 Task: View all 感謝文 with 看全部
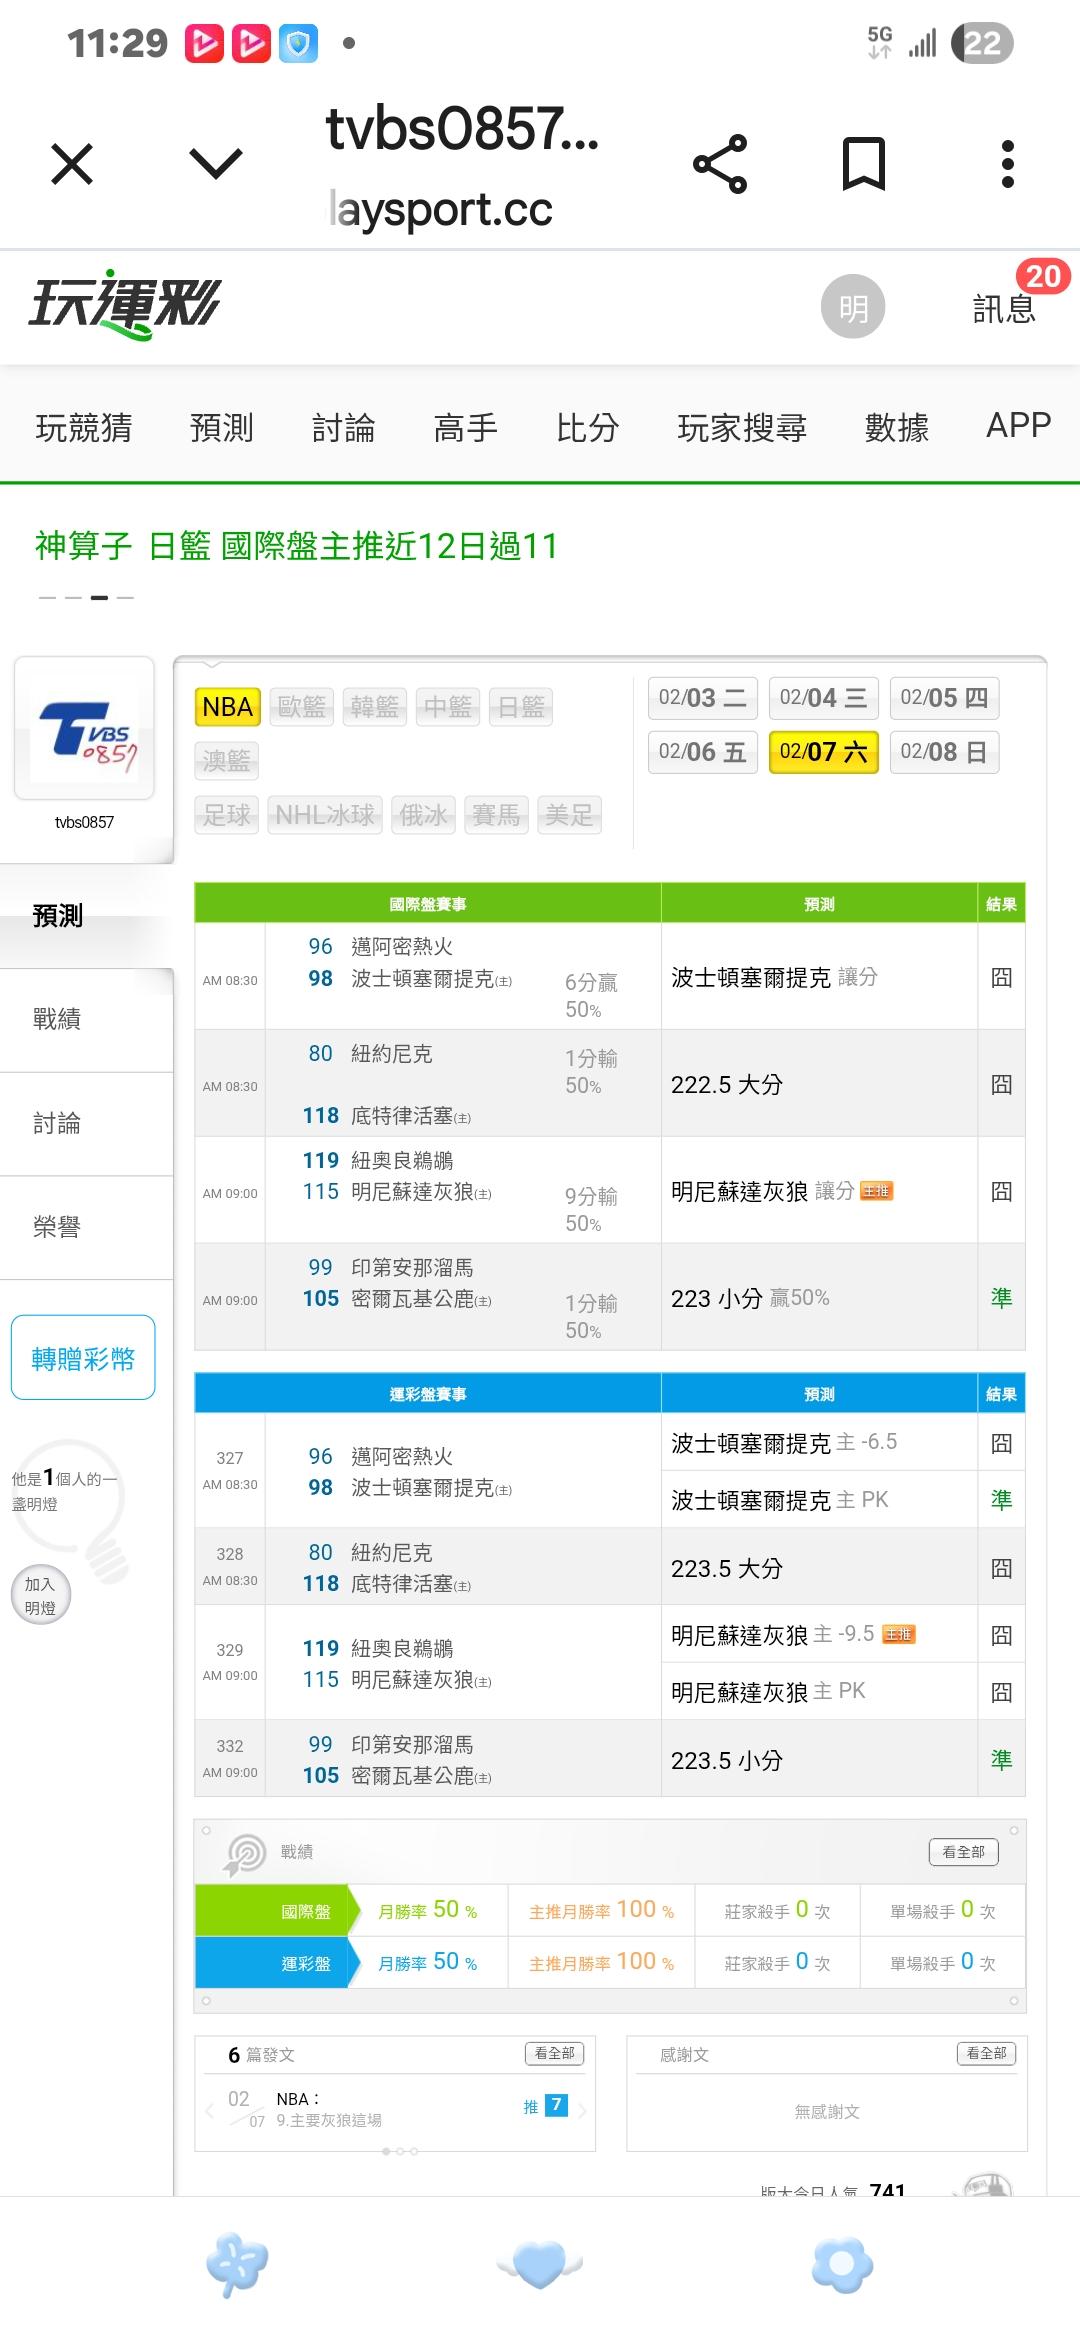[987, 2054]
